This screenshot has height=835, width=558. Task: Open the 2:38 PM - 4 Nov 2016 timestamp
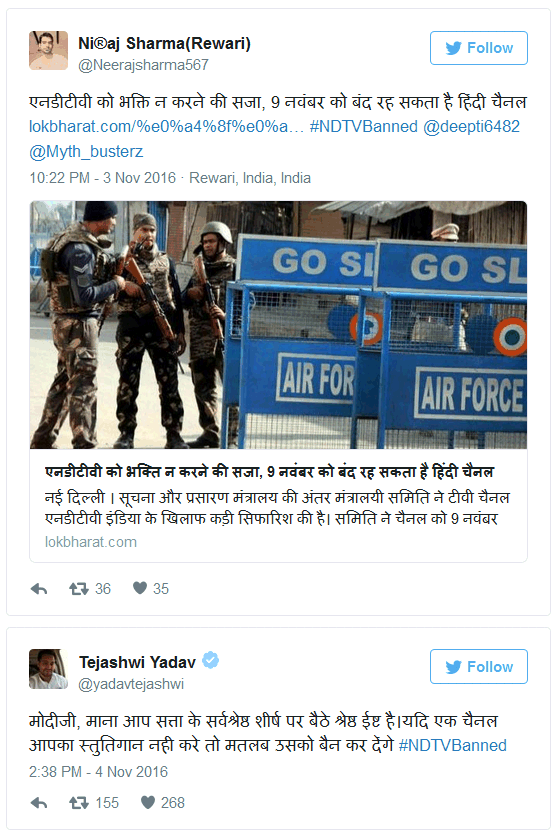(99, 772)
